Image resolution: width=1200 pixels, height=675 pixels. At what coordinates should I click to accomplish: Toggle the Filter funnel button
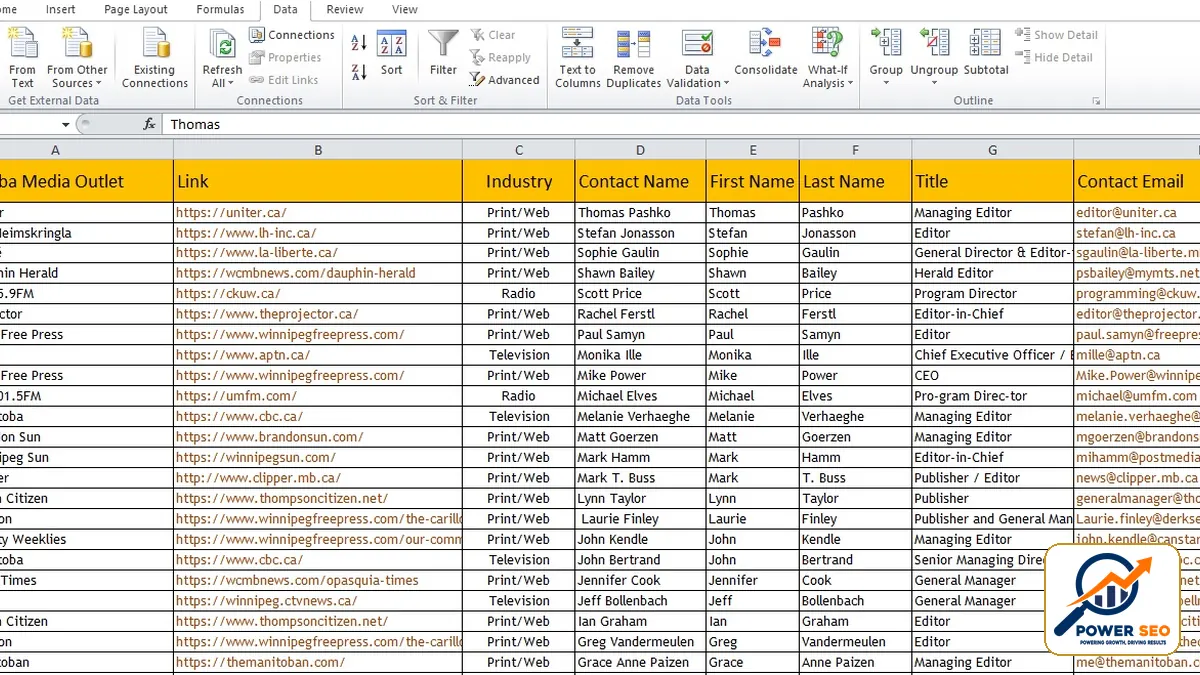pyautogui.click(x=443, y=54)
